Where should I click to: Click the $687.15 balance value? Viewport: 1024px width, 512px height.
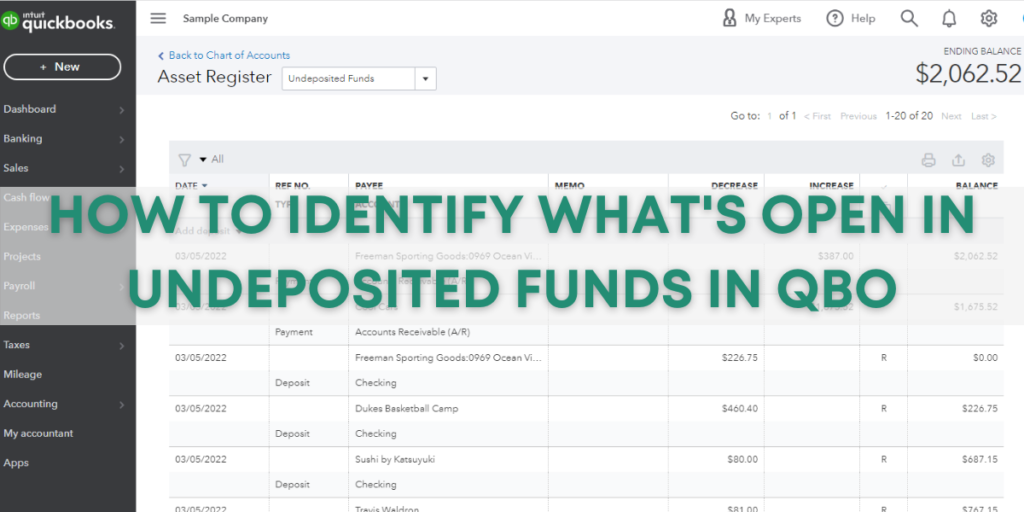coord(980,460)
